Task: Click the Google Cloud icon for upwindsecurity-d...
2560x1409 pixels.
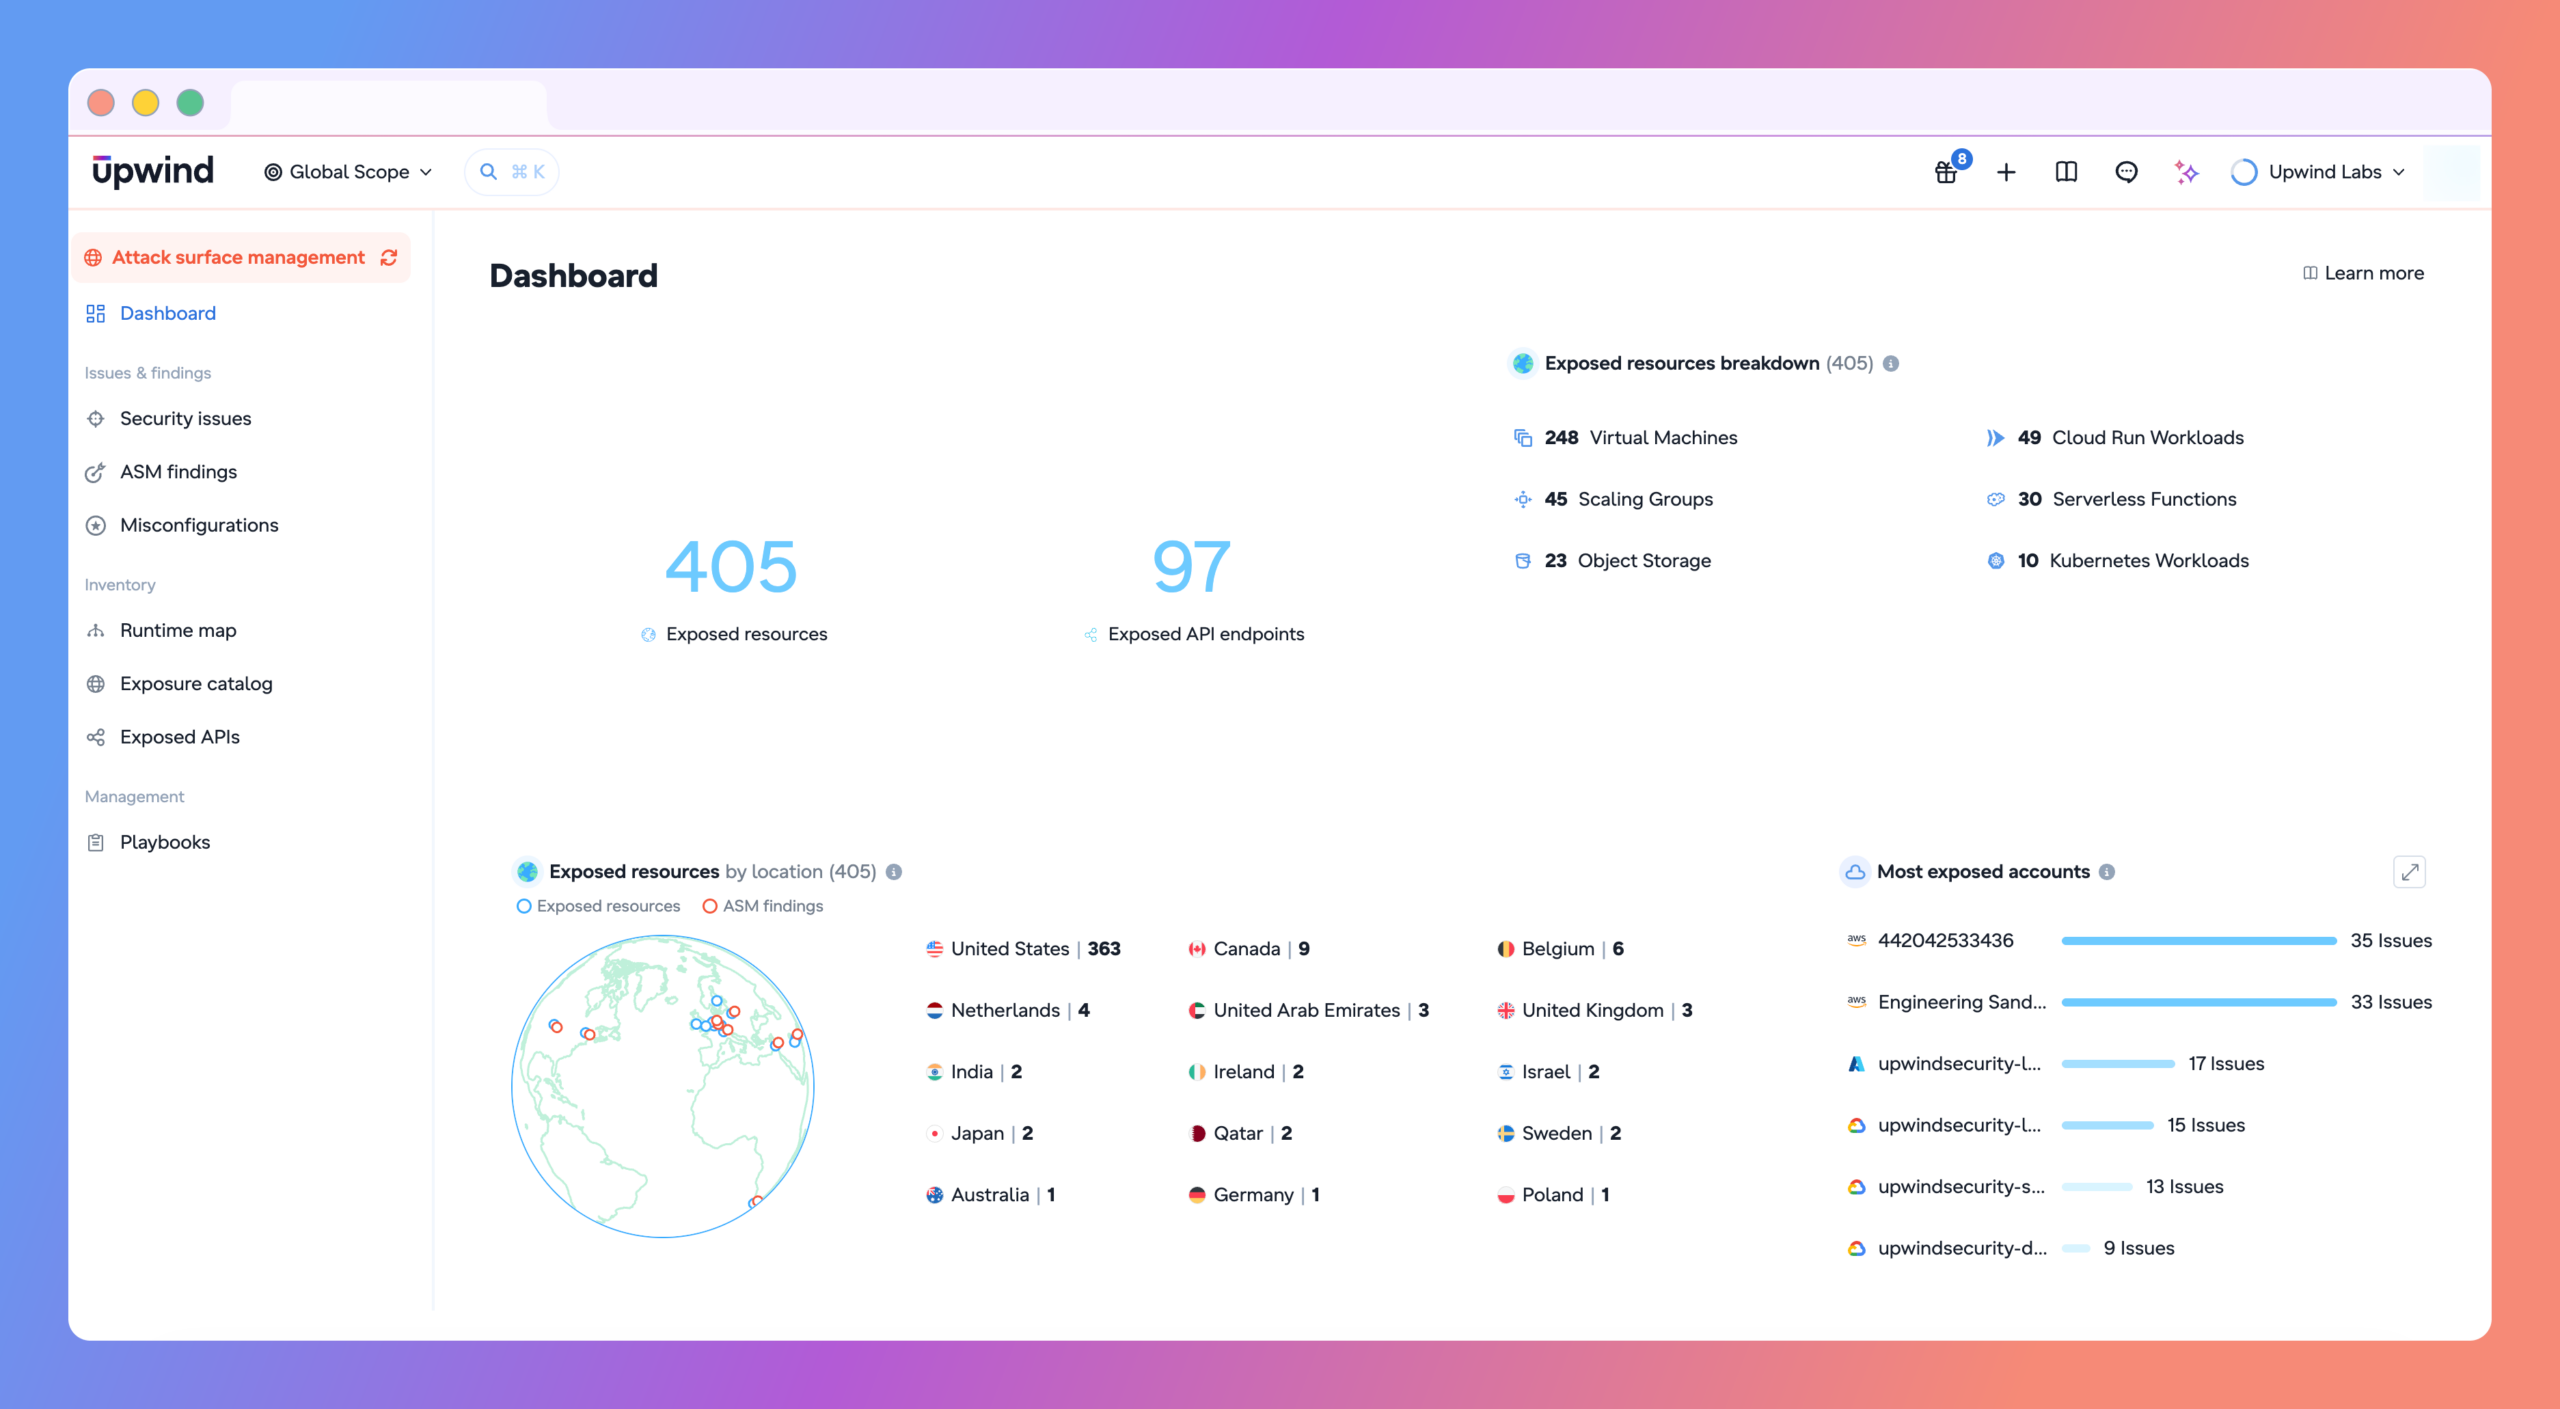Action: (1857, 1248)
